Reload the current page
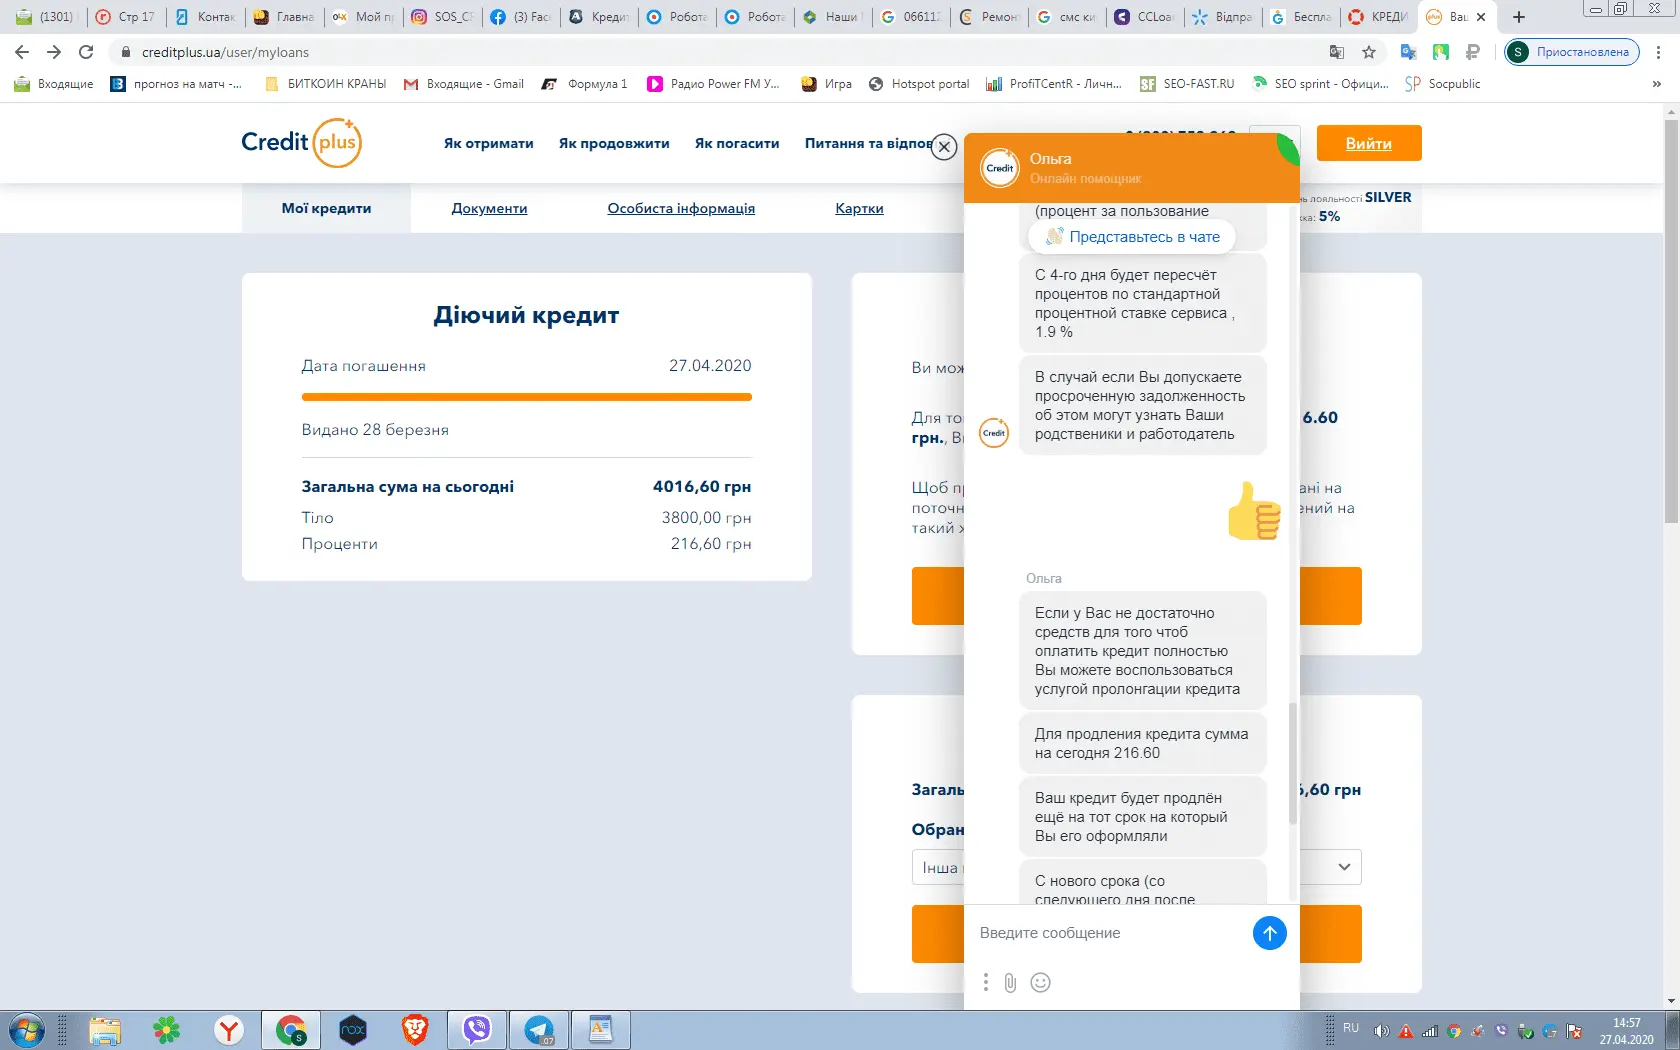Image resolution: width=1680 pixels, height=1050 pixels. tap(86, 52)
